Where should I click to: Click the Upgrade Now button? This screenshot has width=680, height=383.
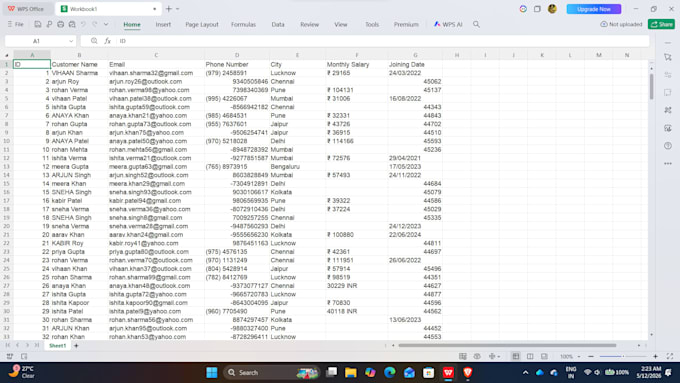click(594, 9)
